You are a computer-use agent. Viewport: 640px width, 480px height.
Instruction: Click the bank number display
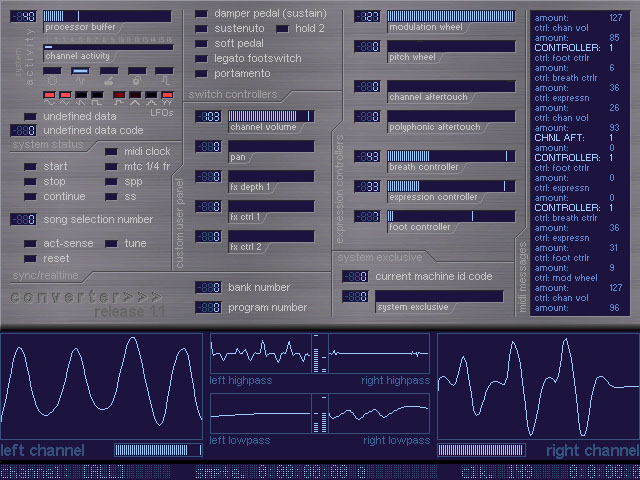[x=208, y=287]
